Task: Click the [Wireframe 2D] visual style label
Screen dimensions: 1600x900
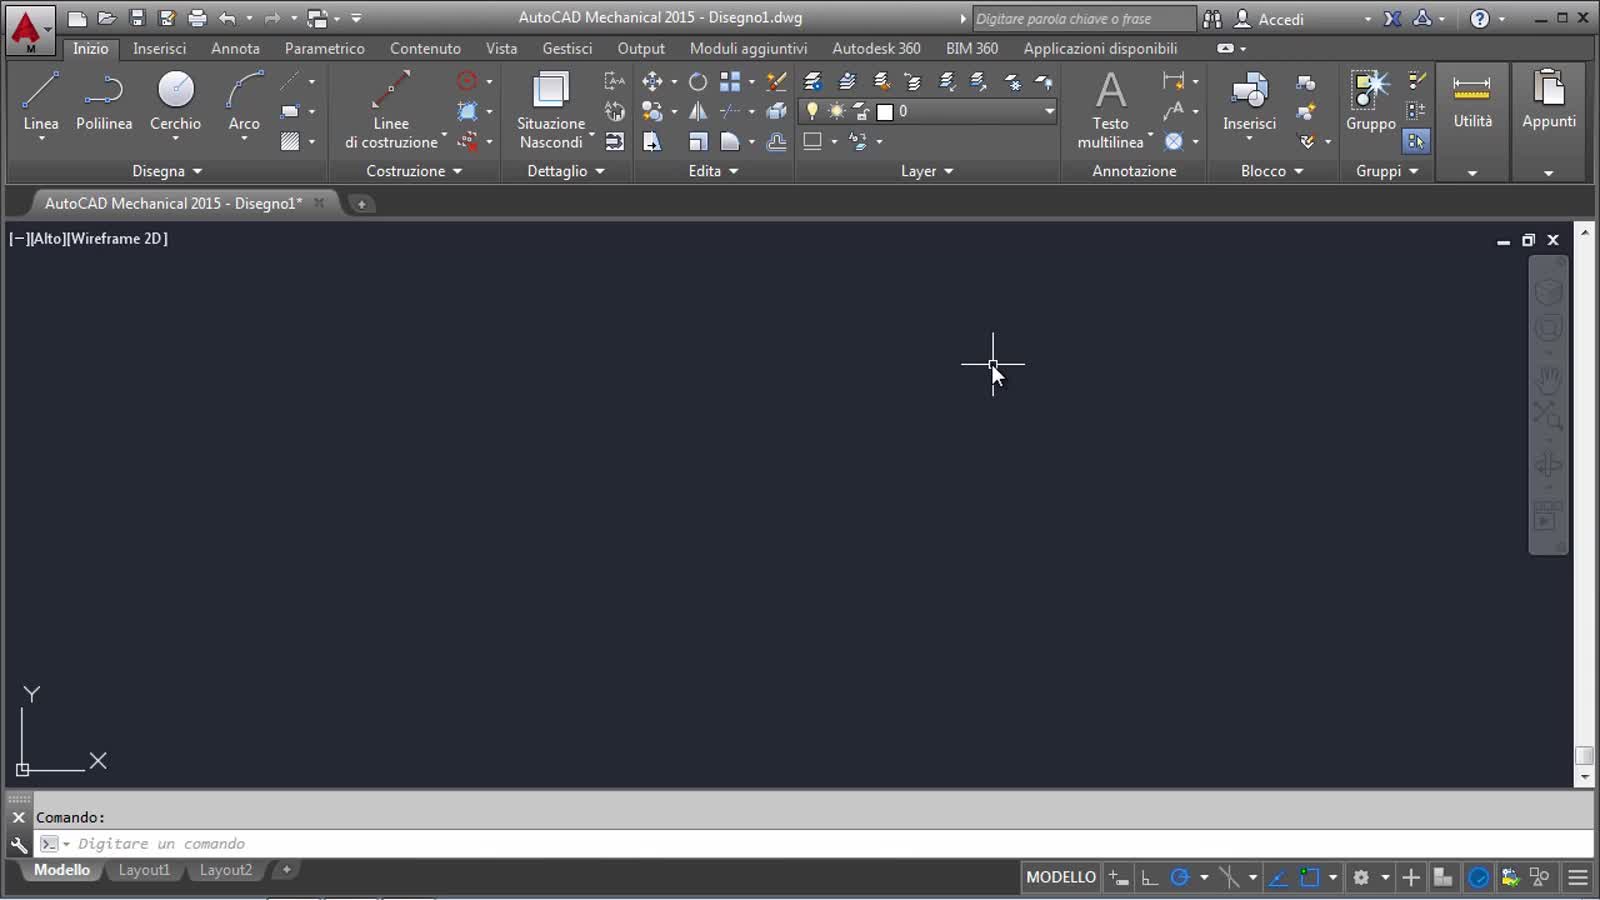Action: 118,238
